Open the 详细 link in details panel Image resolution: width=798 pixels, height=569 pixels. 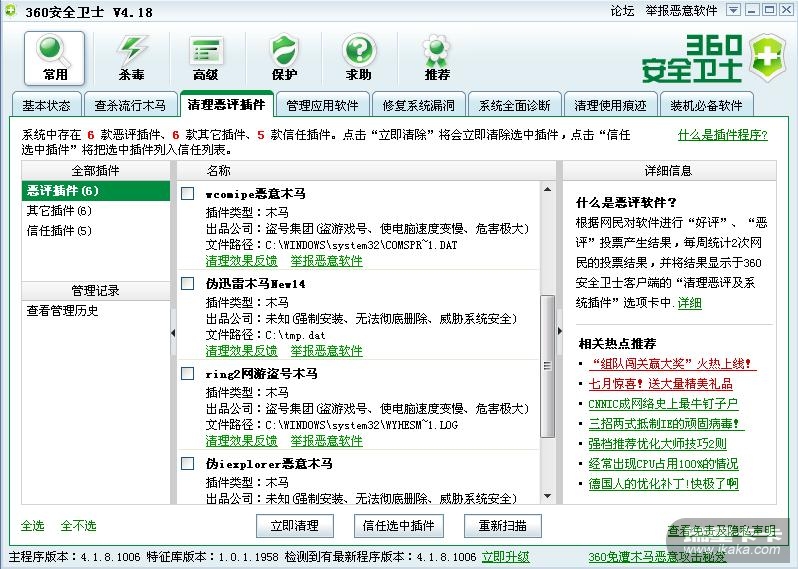pos(690,303)
